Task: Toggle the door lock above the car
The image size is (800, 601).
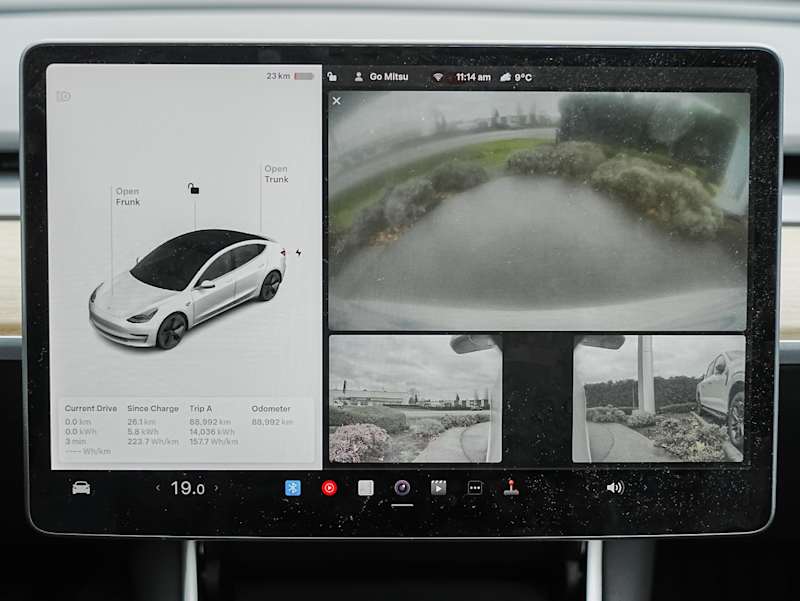Action: tap(193, 189)
